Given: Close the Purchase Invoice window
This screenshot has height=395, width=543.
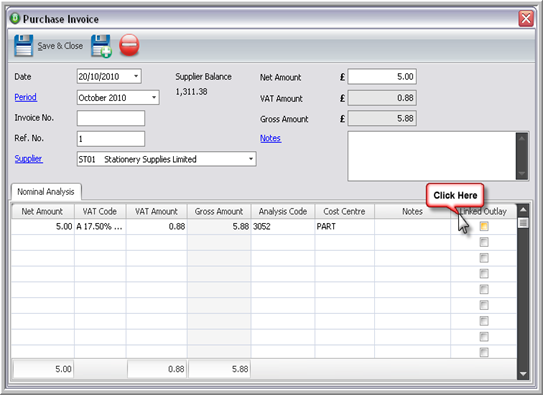Looking at the screenshot, I should click(526, 18).
